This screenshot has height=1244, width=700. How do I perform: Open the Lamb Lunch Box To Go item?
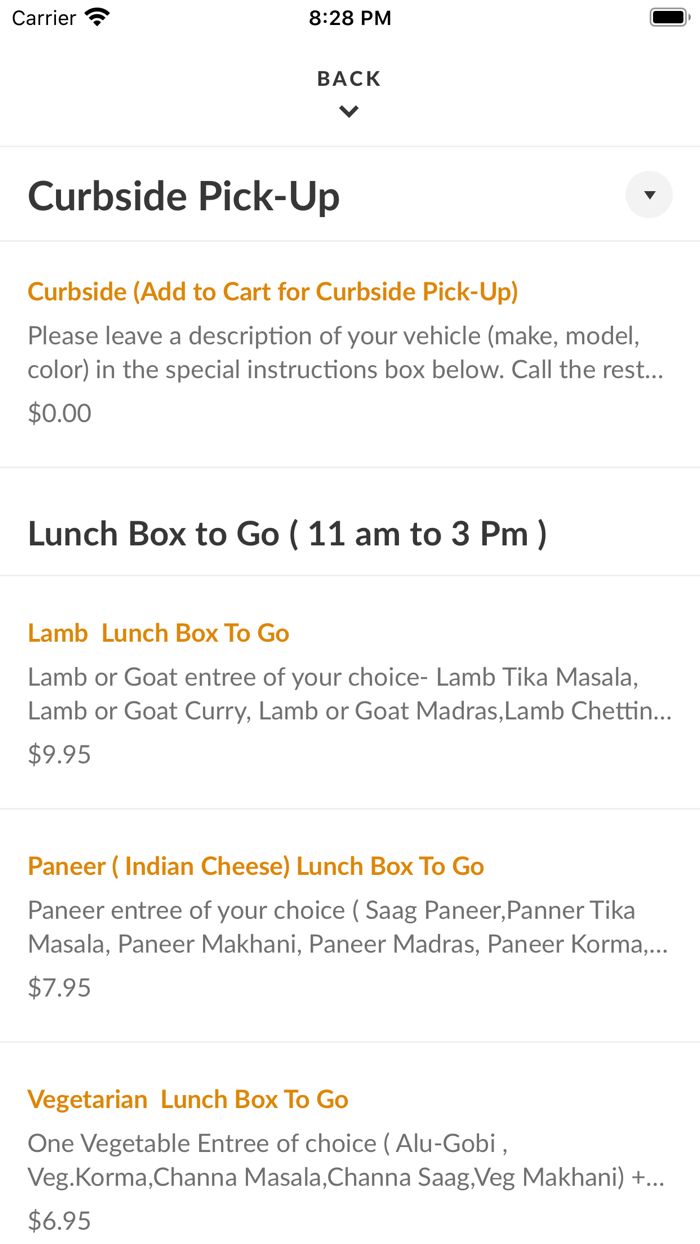coord(159,633)
